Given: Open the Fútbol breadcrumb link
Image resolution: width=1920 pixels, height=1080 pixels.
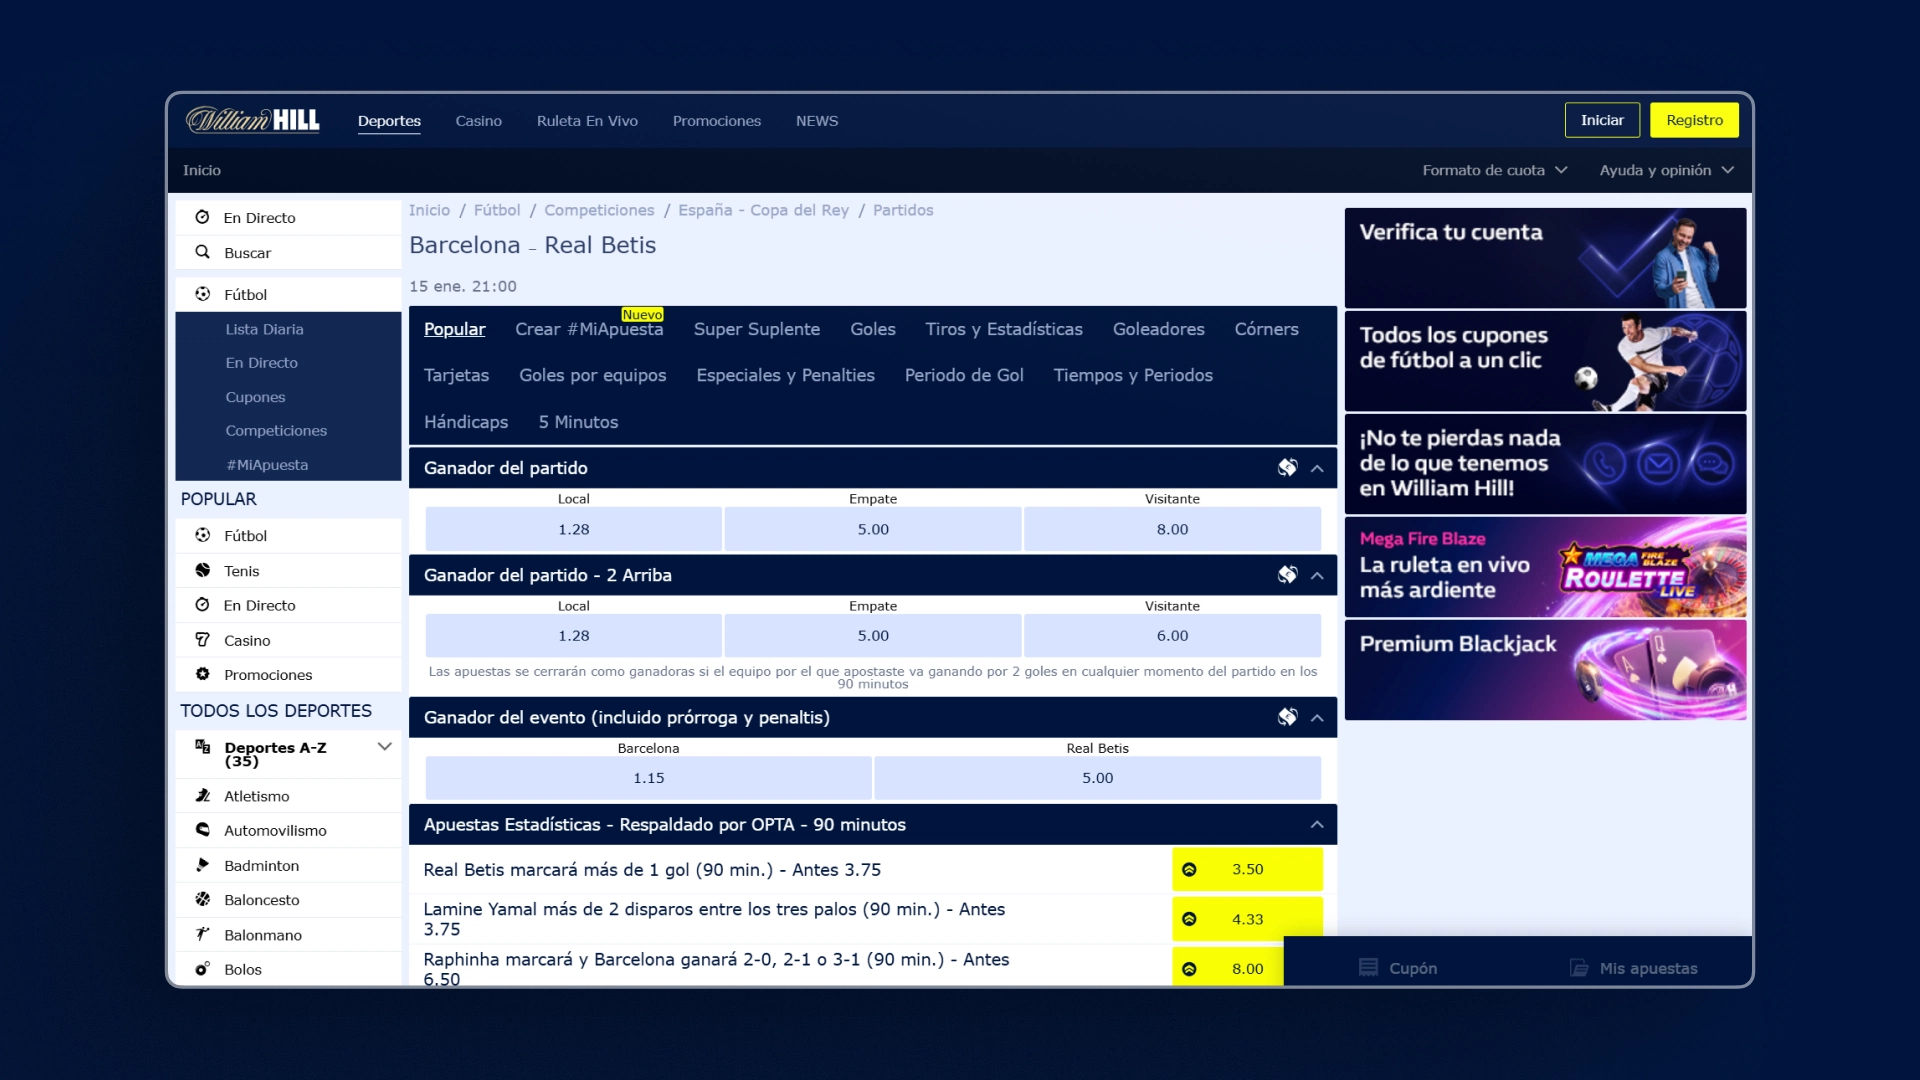Looking at the screenshot, I should pyautogui.click(x=497, y=210).
